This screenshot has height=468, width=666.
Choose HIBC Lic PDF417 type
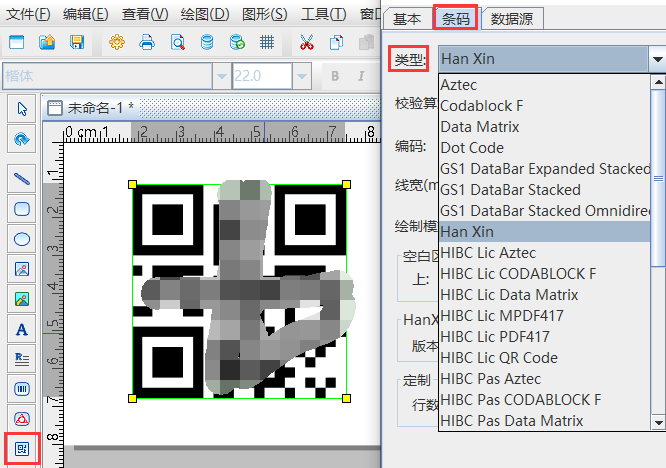[545, 337]
